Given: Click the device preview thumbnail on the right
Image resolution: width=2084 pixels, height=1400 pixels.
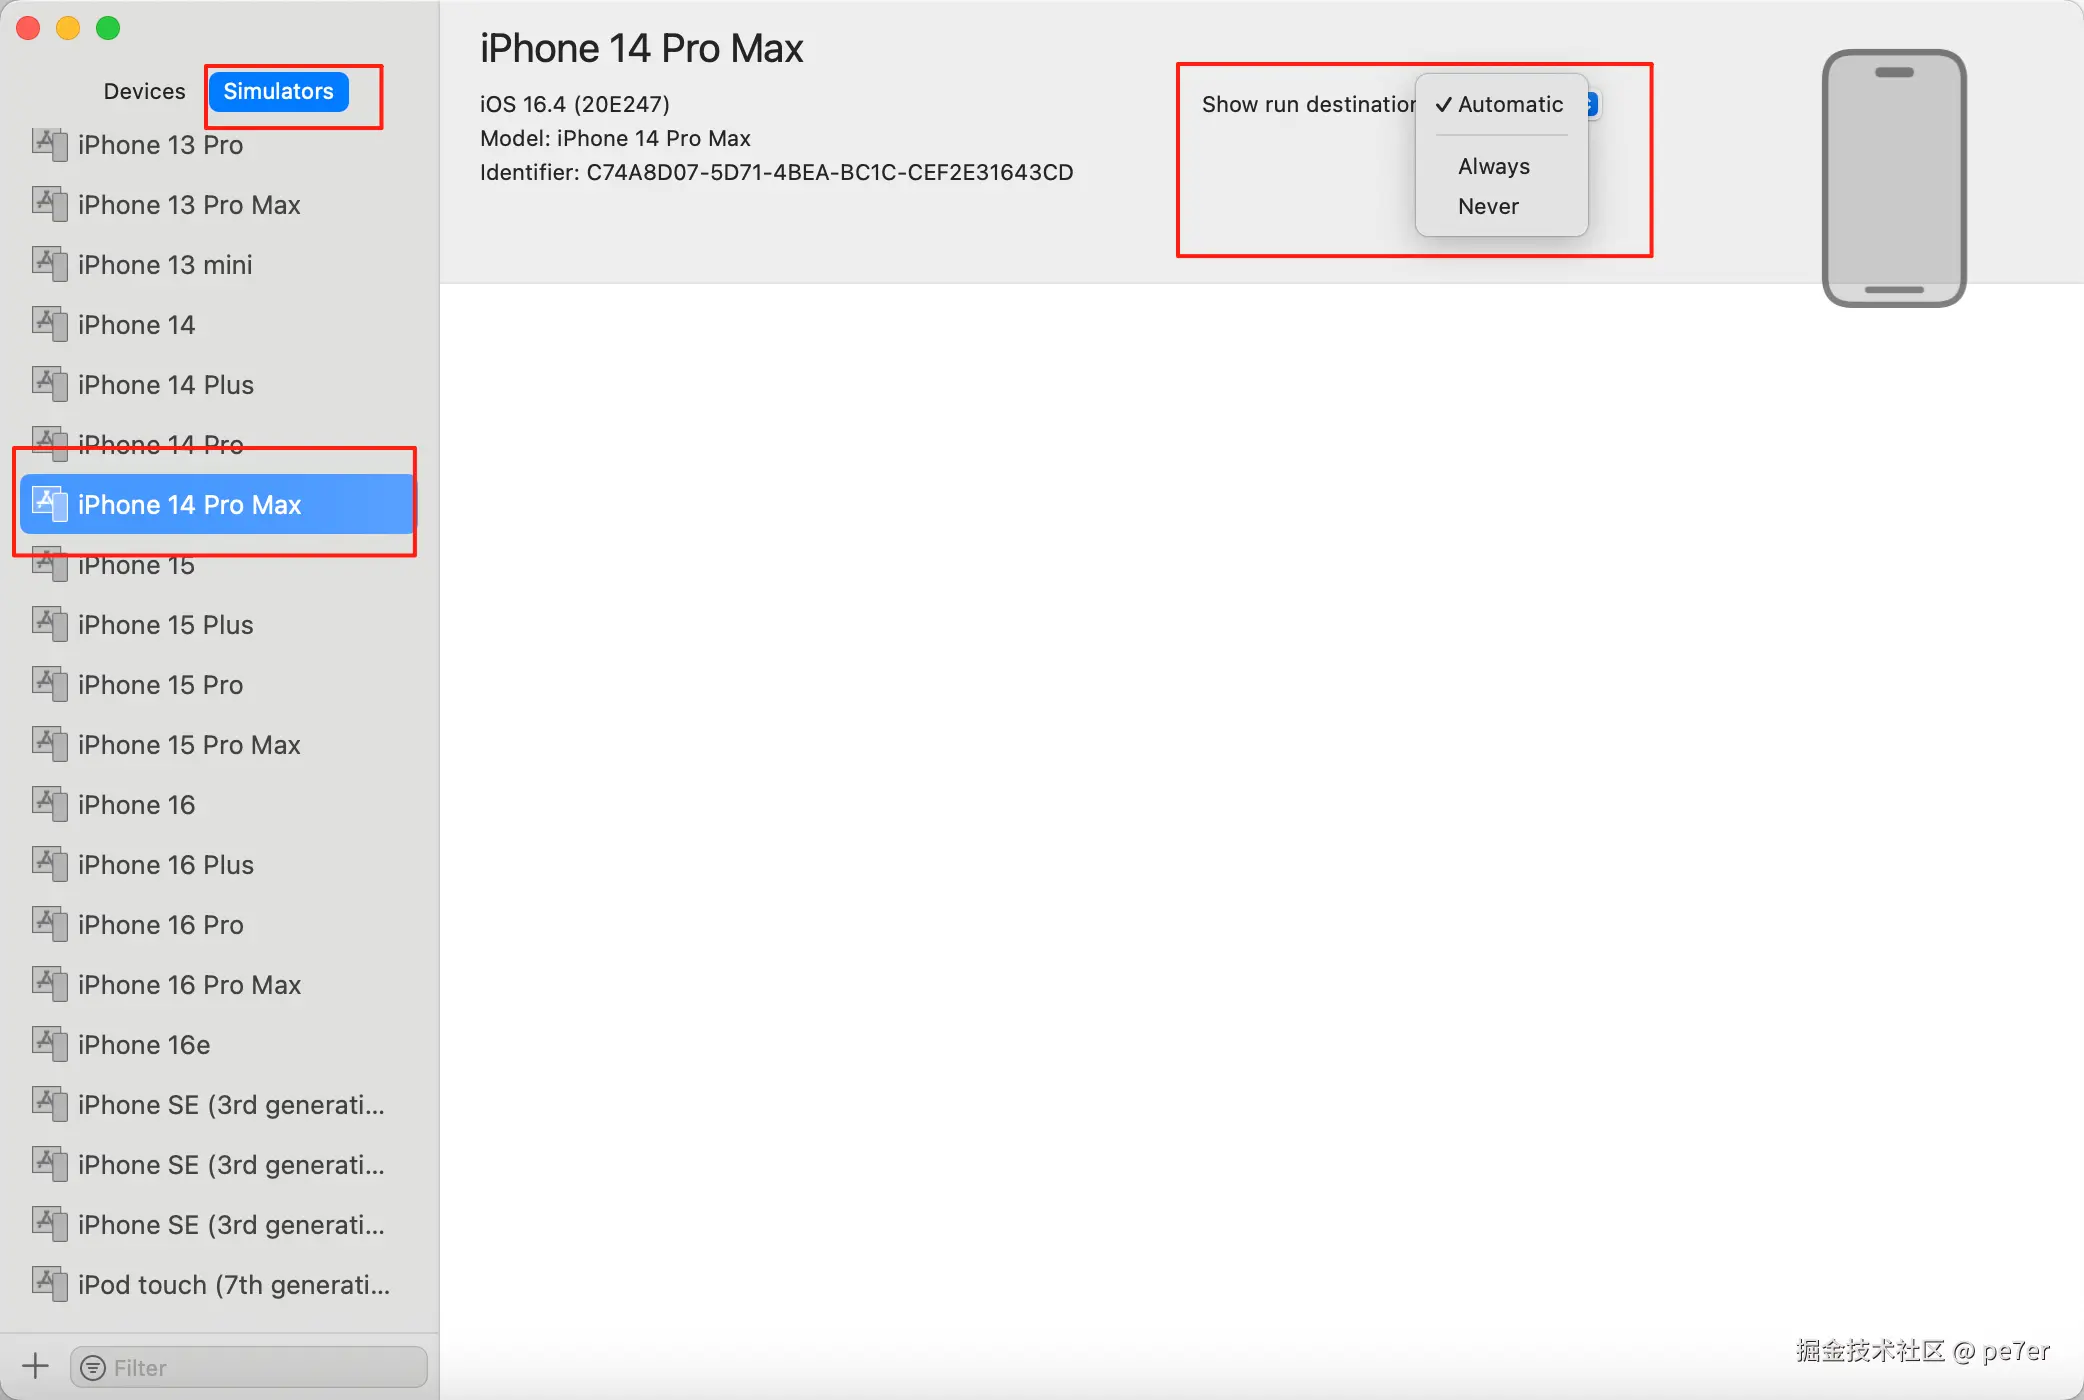Looking at the screenshot, I should pyautogui.click(x=1893, y=177).
